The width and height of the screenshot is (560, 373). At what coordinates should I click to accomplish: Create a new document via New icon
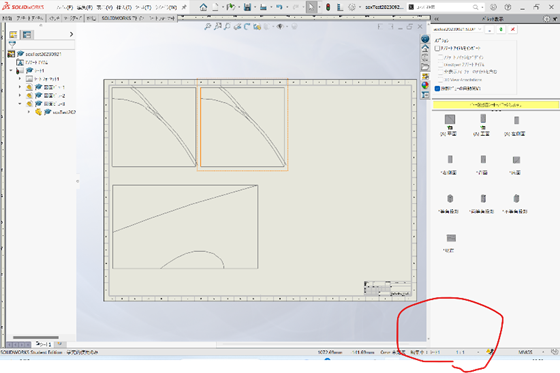click(215, 7)
